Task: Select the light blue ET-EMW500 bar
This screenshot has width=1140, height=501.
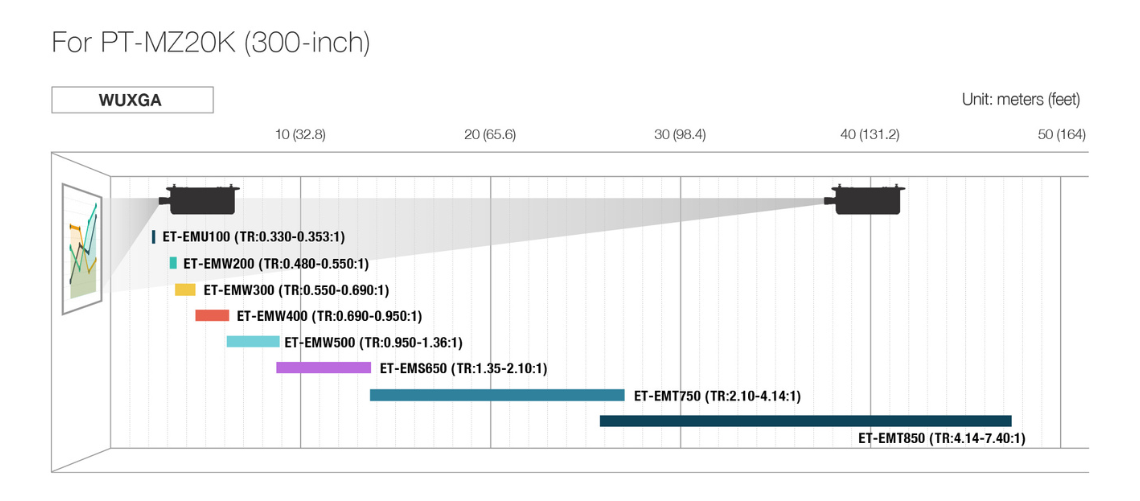Action: (253, 342)
